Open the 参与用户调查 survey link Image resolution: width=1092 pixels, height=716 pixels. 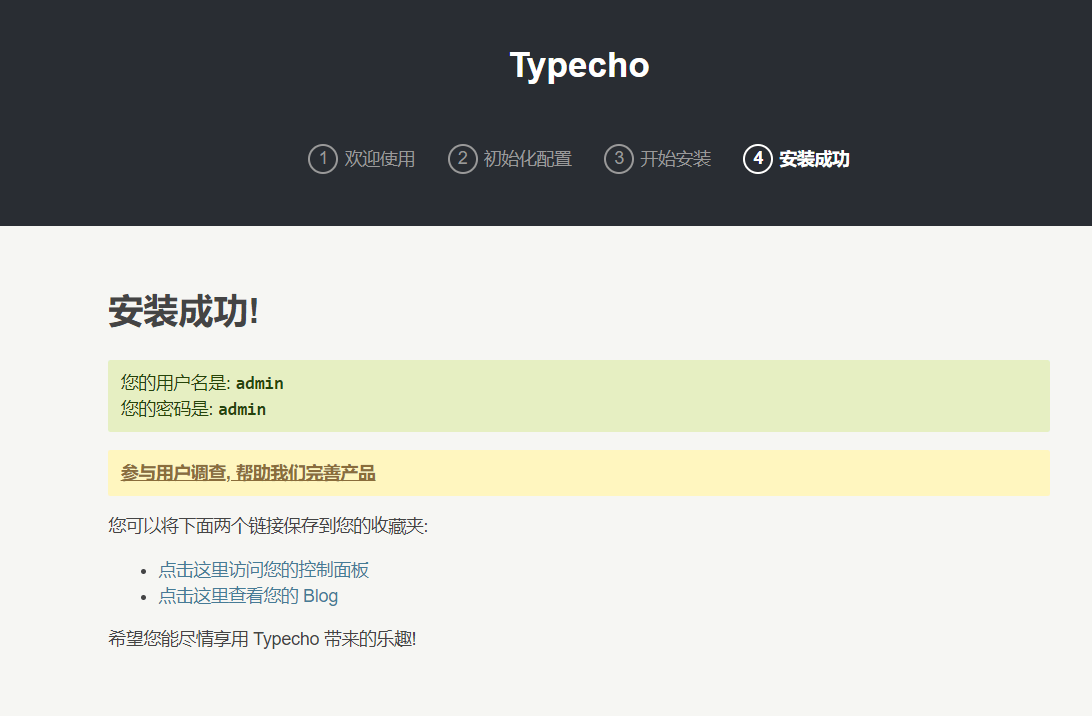248,473
